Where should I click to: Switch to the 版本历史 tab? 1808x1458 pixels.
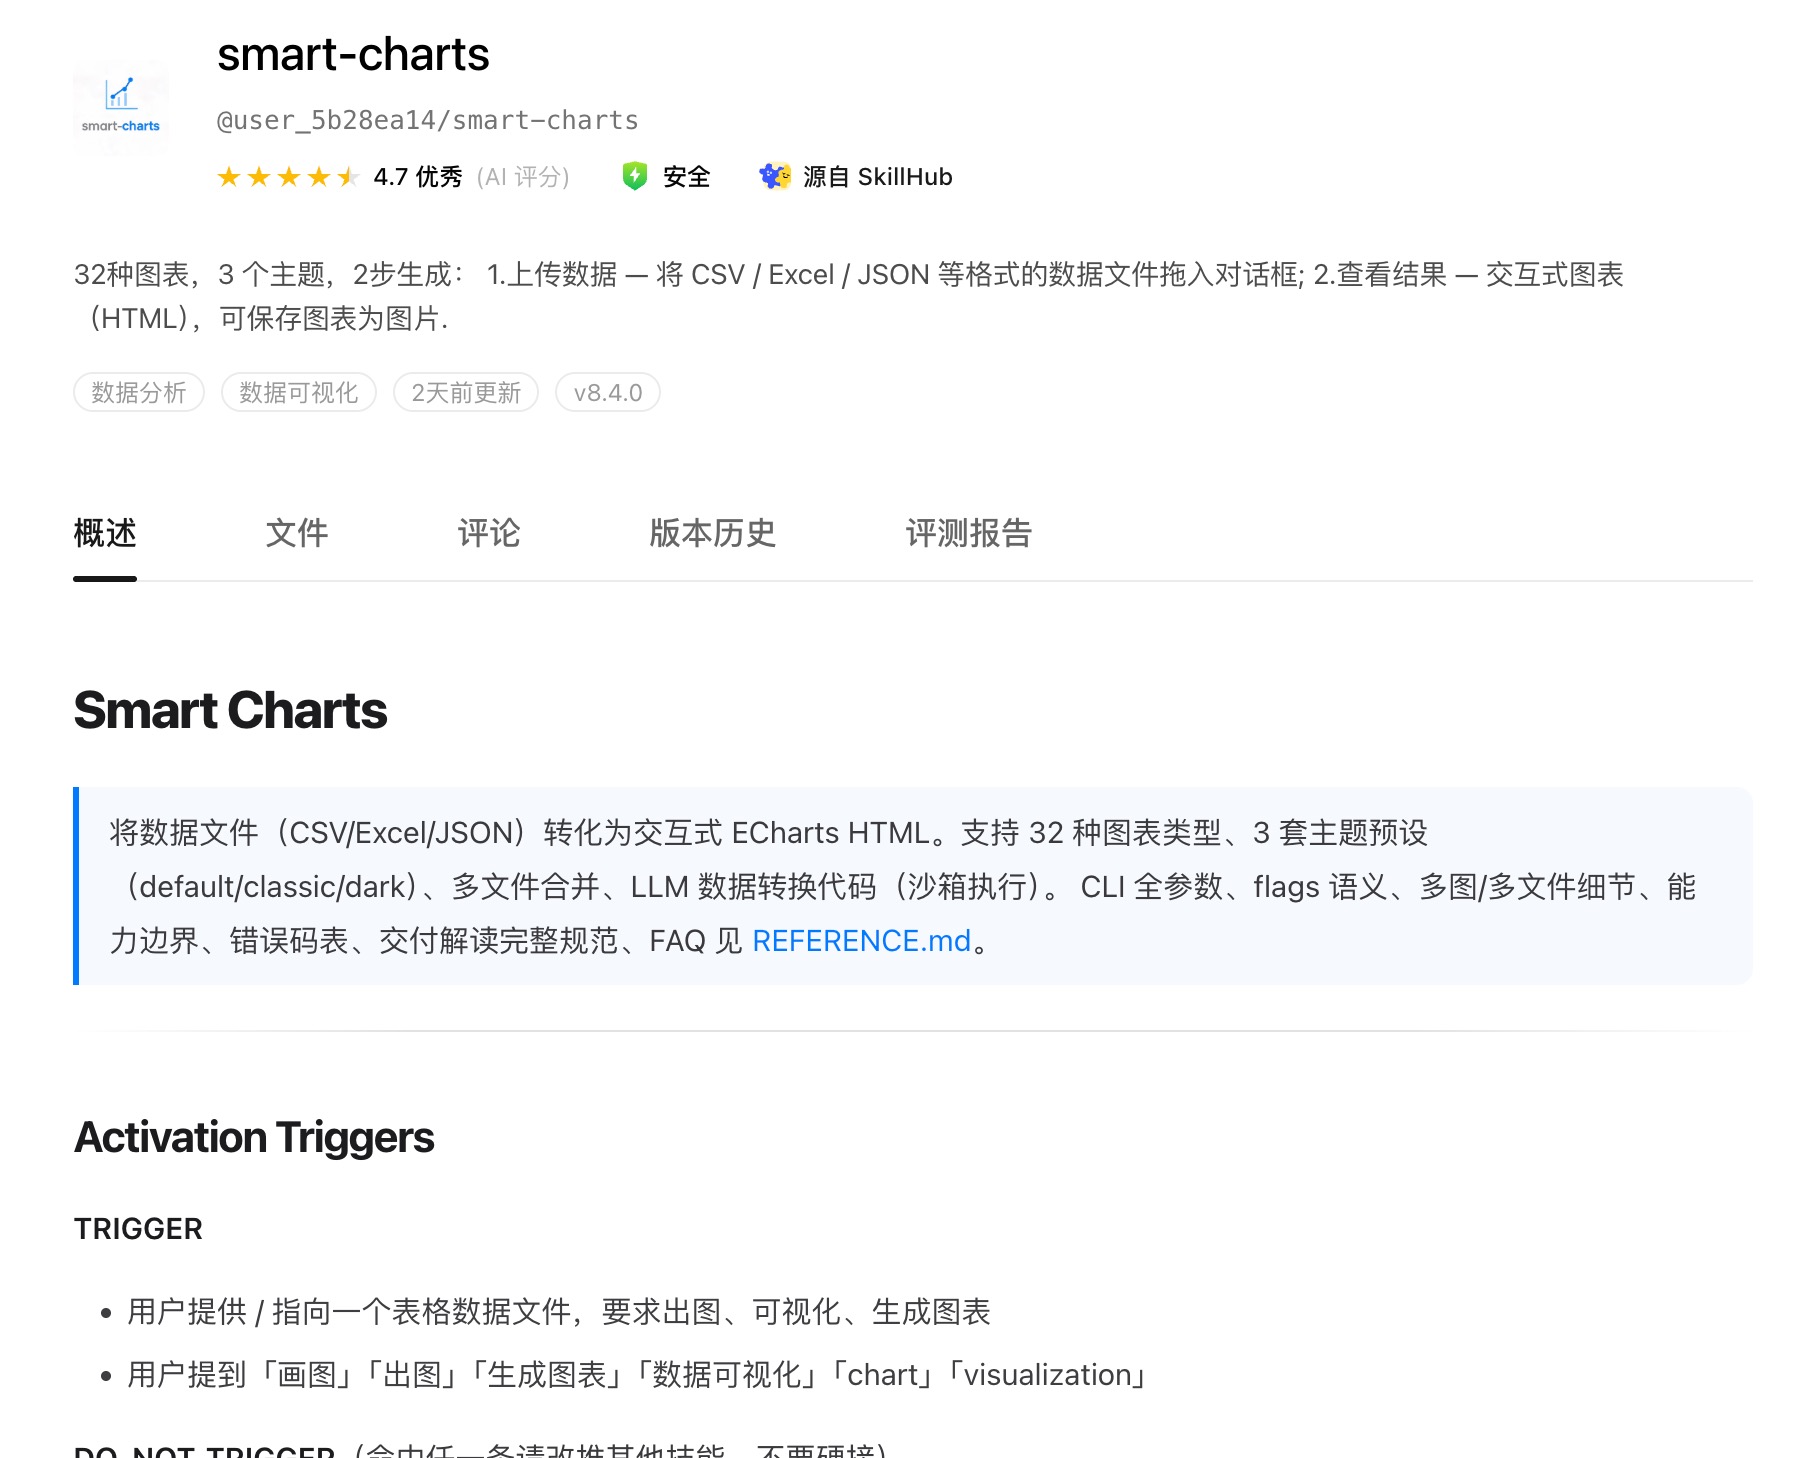[713, 533]
